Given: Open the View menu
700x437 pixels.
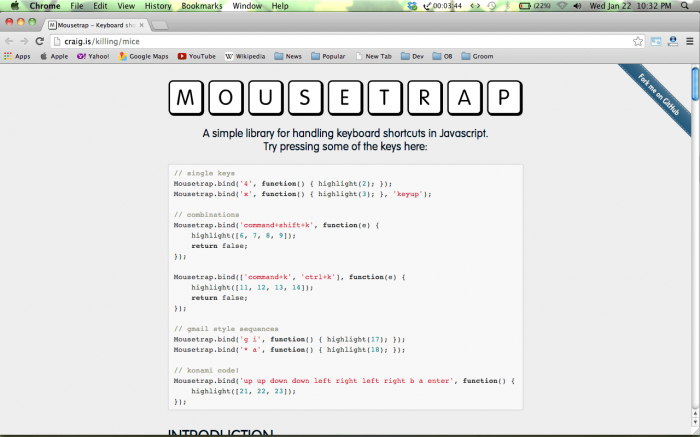Looking at the screenshot, I should (x=126, y=6).
